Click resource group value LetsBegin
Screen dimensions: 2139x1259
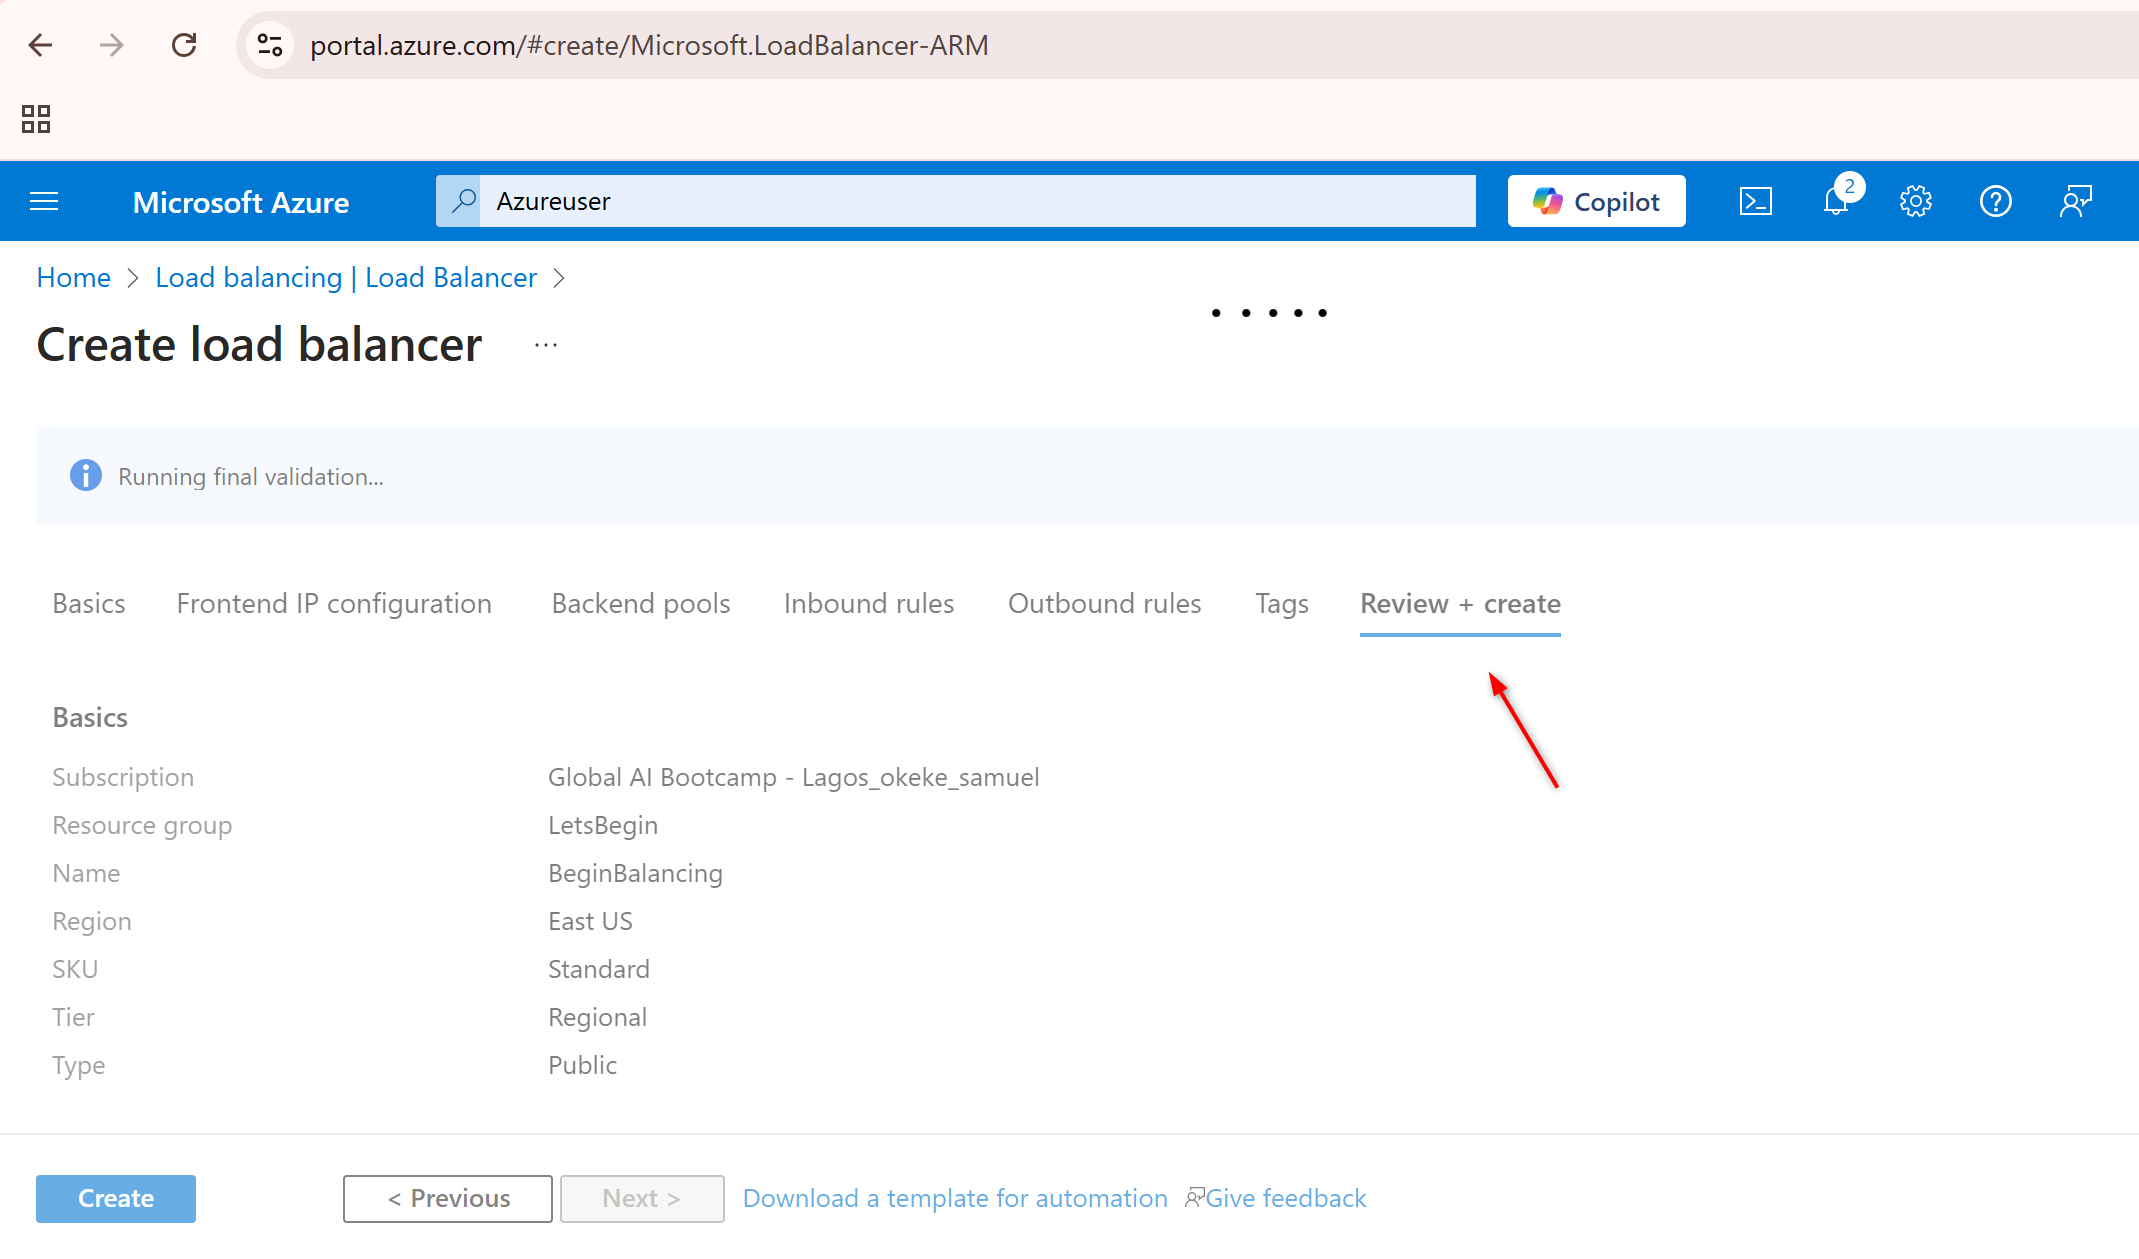(x=603, y=825)
